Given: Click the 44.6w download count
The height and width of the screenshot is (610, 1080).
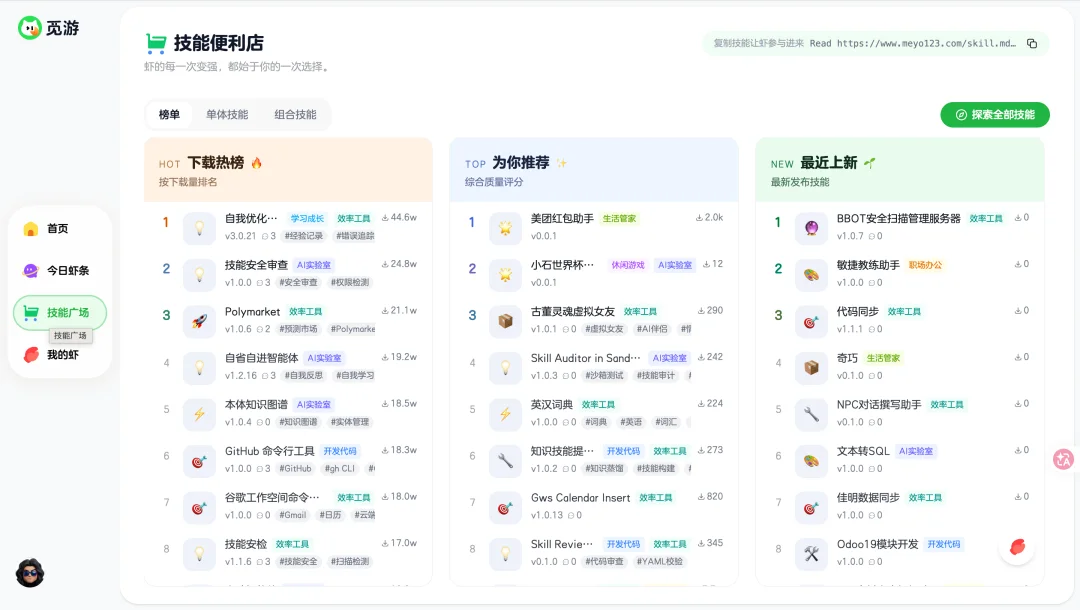Looking at the screenshot, I should (399, 218).
